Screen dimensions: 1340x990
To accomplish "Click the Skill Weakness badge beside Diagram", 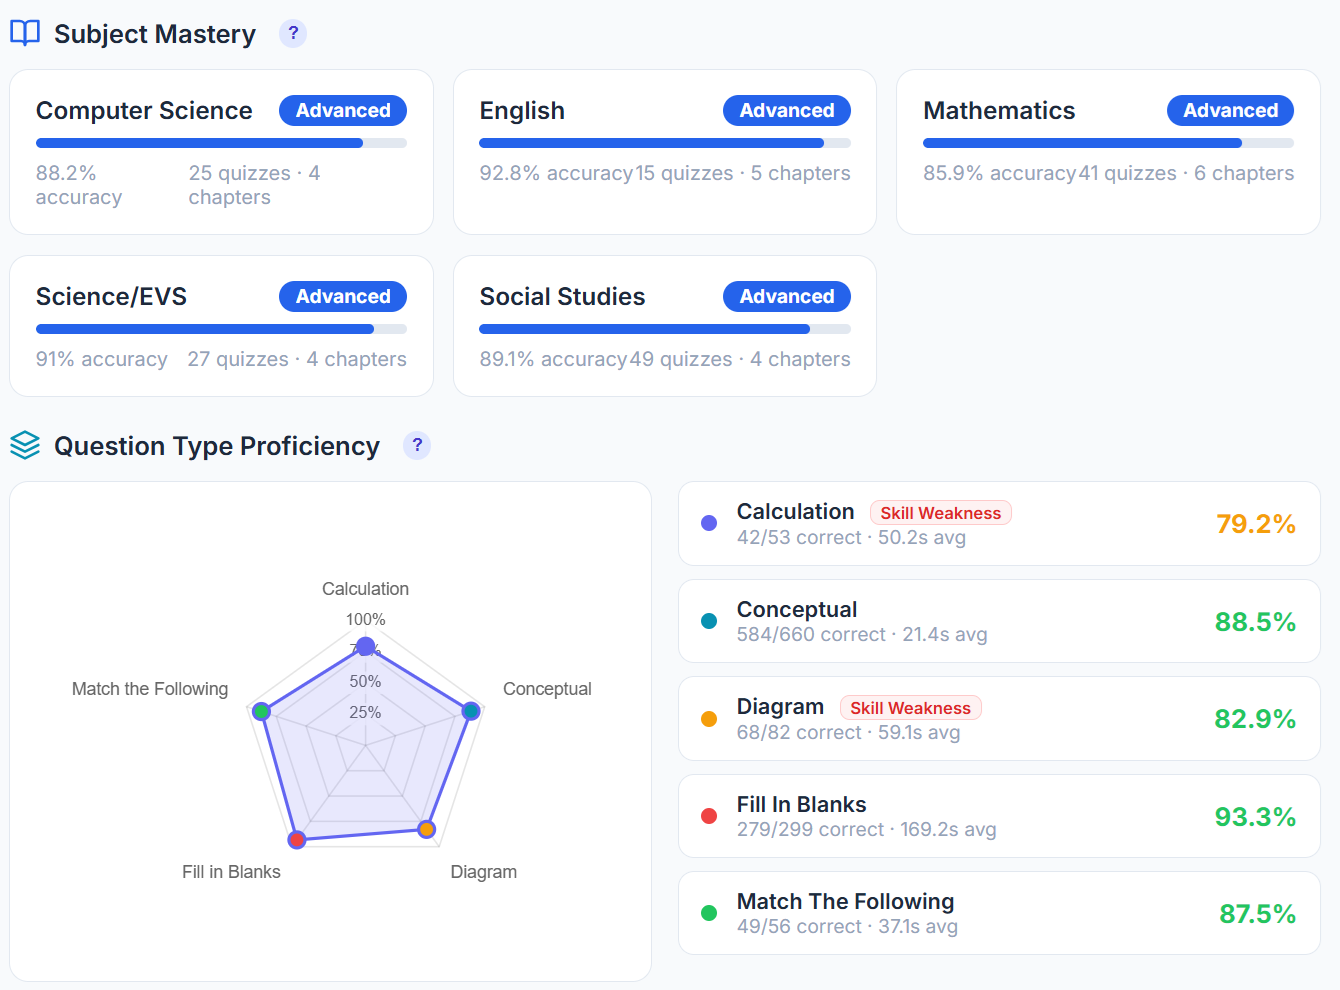I will (910, 707).
